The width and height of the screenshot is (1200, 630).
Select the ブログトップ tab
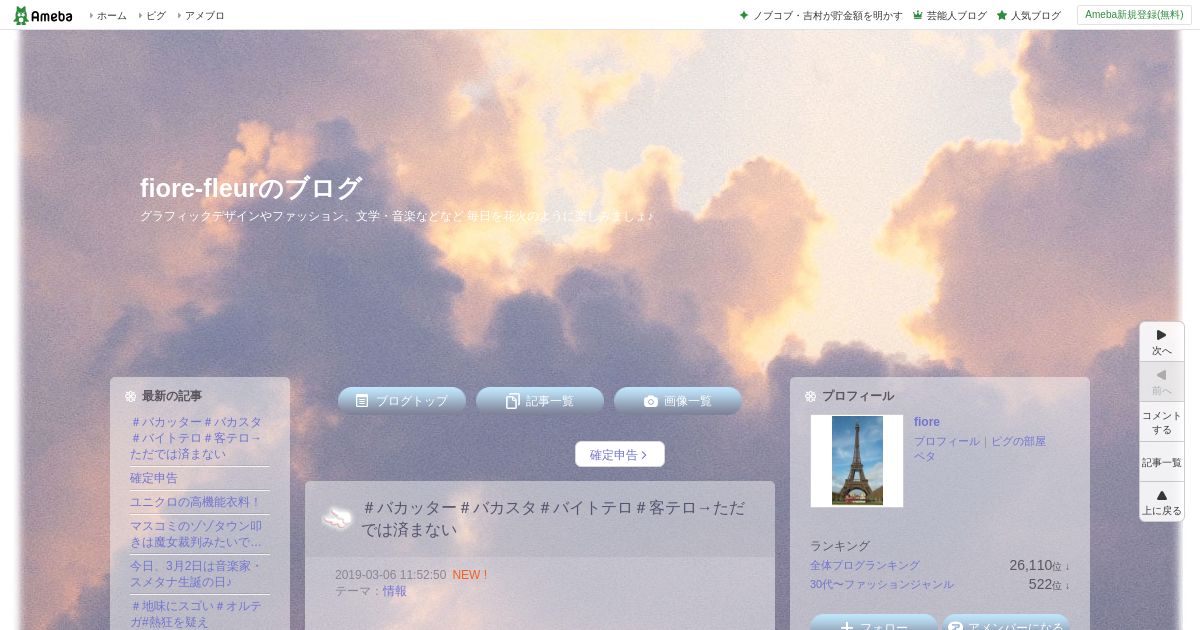[x=402, y=401]
